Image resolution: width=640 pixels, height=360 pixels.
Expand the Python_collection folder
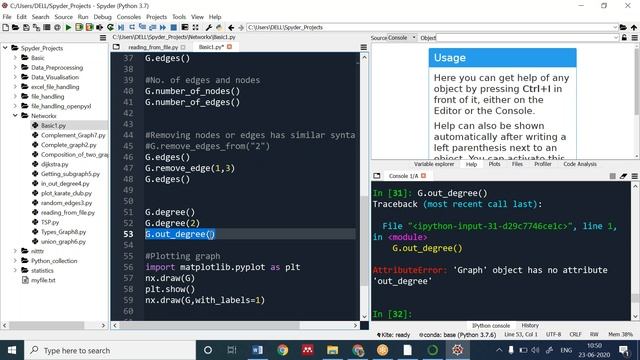tap(15, 261)
